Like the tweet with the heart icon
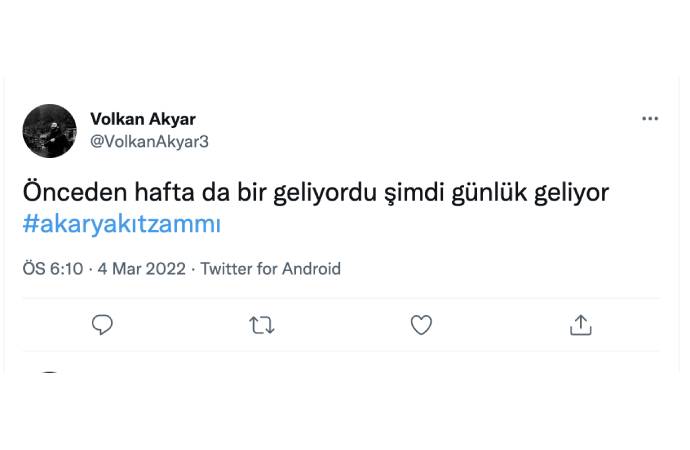The width and height of the screenshot is (690, 450). pyautogui.click(x=421, y=325)
